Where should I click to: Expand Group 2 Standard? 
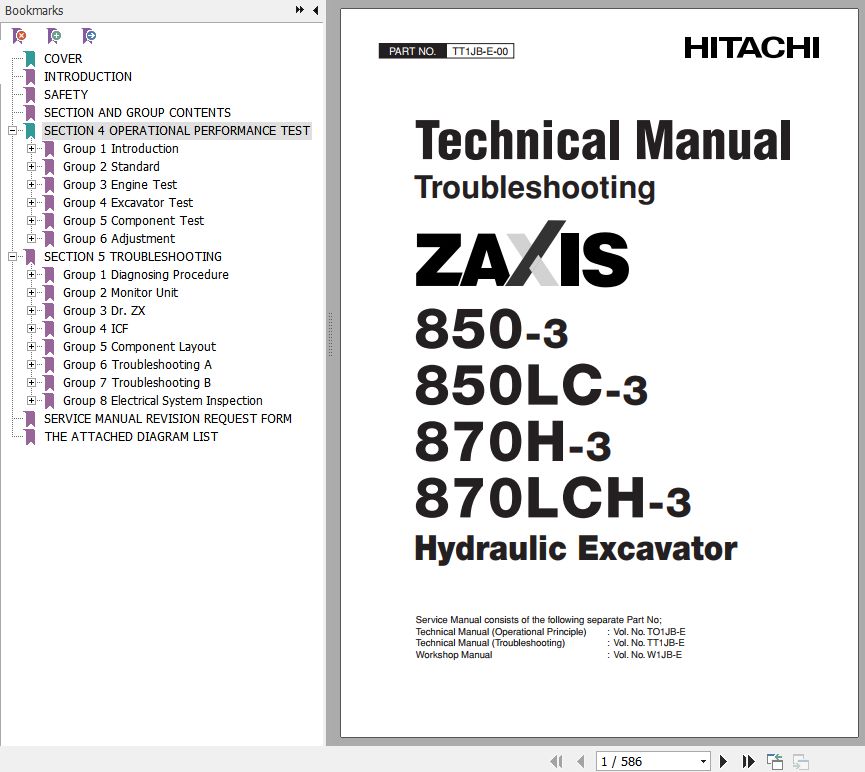pos(31,167)
